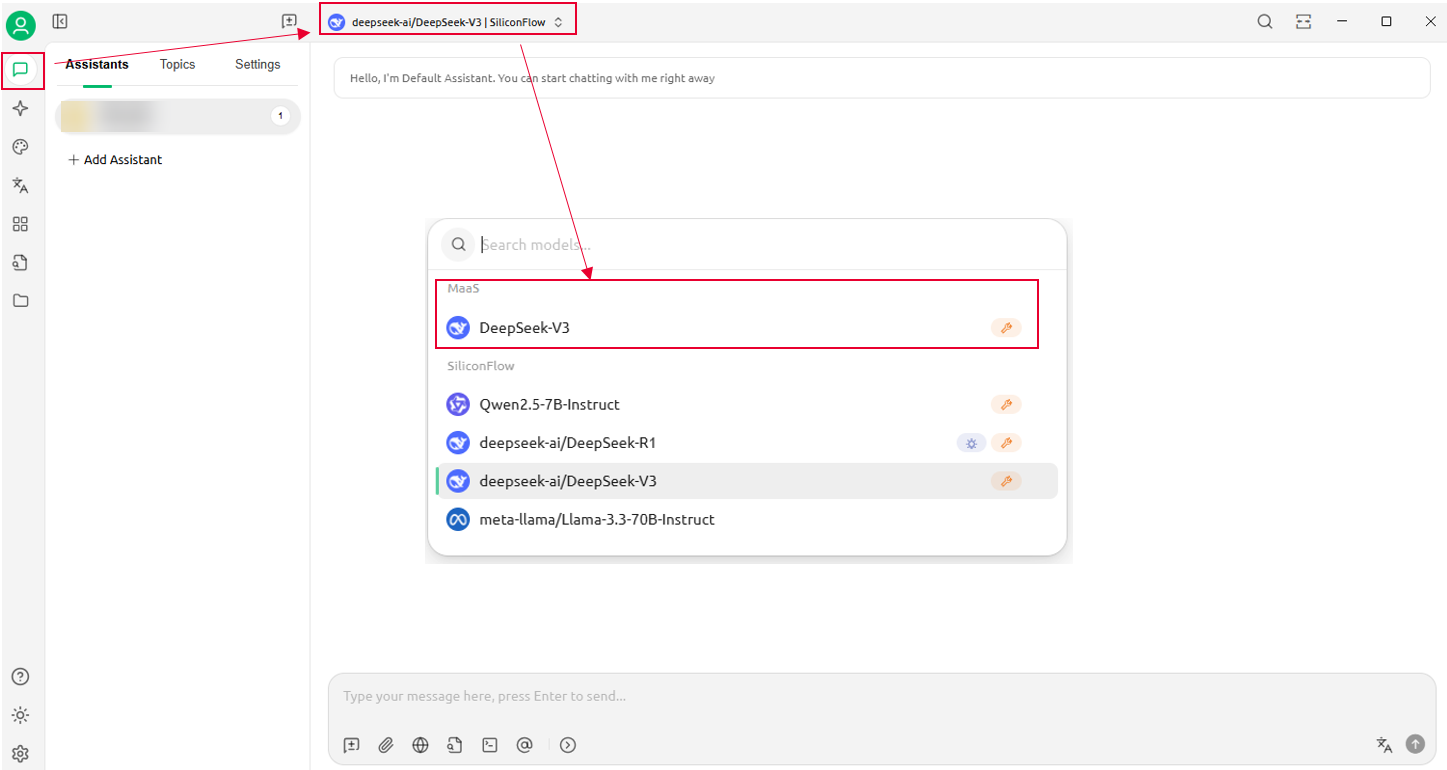Open the Files folder icon in sidebar
The height and width of the screenshot is (770, 1447).
pos(20,301)
